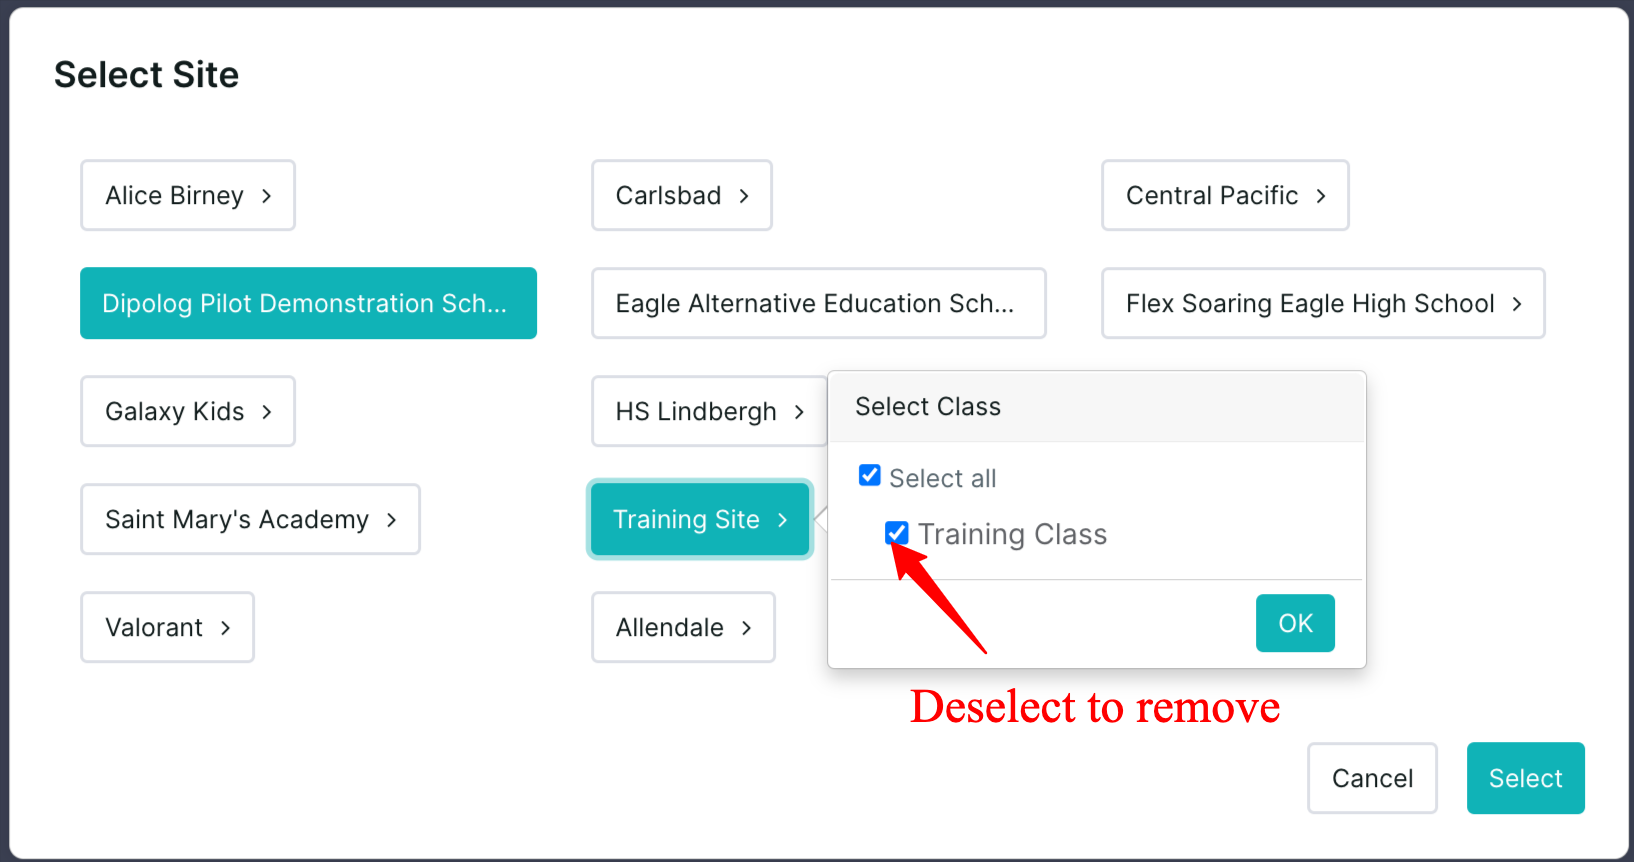Expand Flex Soaring Eagle High School chevron
Screen dimensions: 1634x862
tap(1517, 304)
